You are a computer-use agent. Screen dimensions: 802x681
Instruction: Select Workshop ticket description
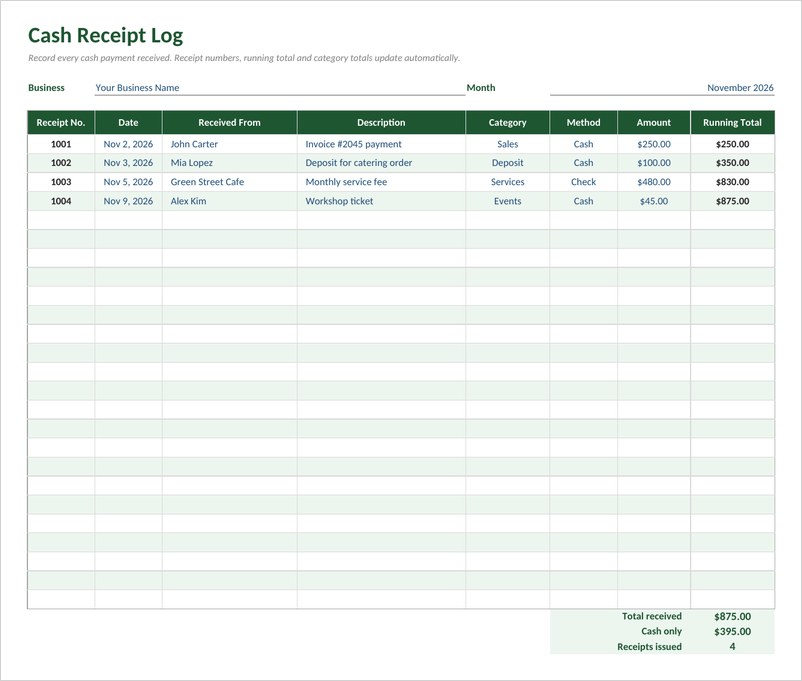point(381,201)
